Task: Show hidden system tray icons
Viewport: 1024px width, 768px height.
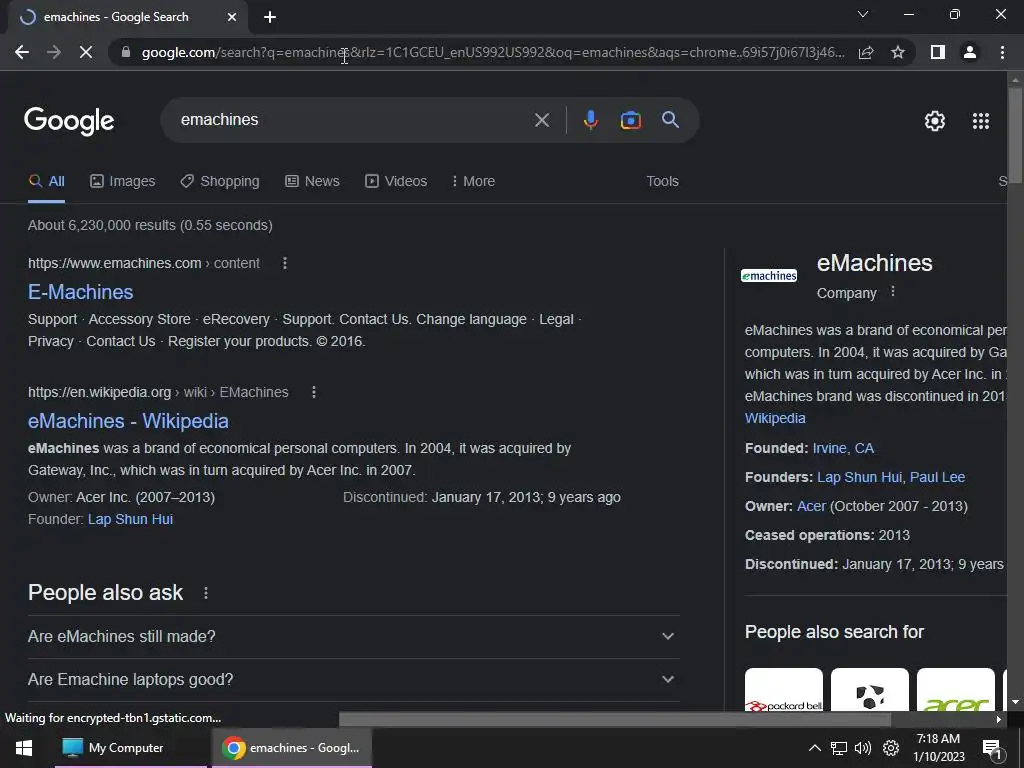Action: coord(814,748)
